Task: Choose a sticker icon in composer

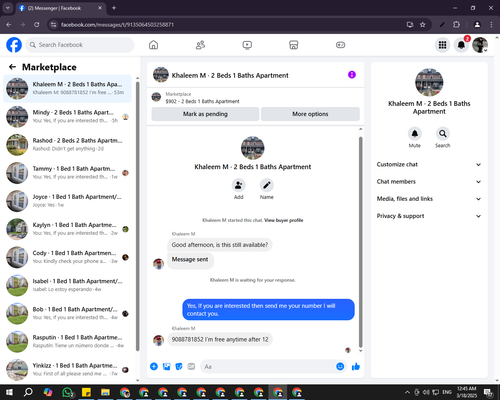Action: pyautogui.click(x=179, y=367)
